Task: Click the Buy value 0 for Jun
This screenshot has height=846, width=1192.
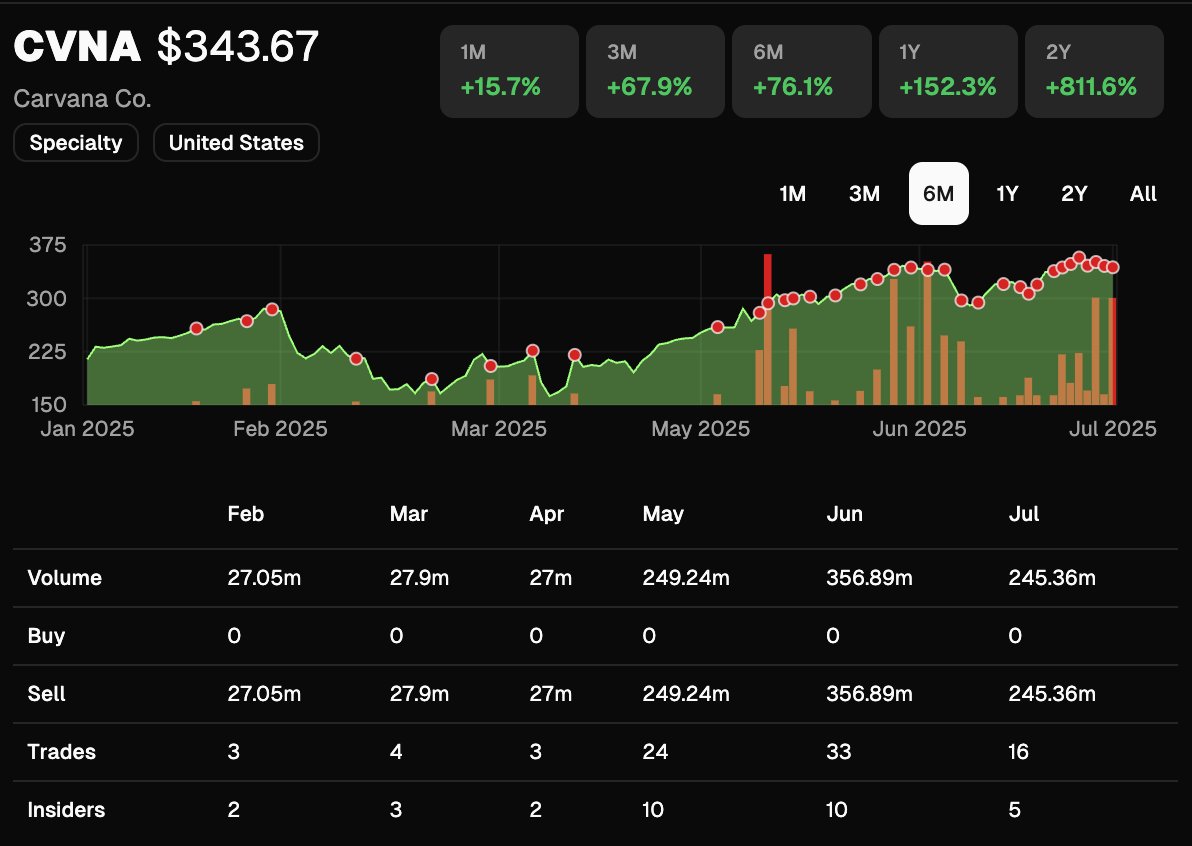Action: (x=833, y=636)
